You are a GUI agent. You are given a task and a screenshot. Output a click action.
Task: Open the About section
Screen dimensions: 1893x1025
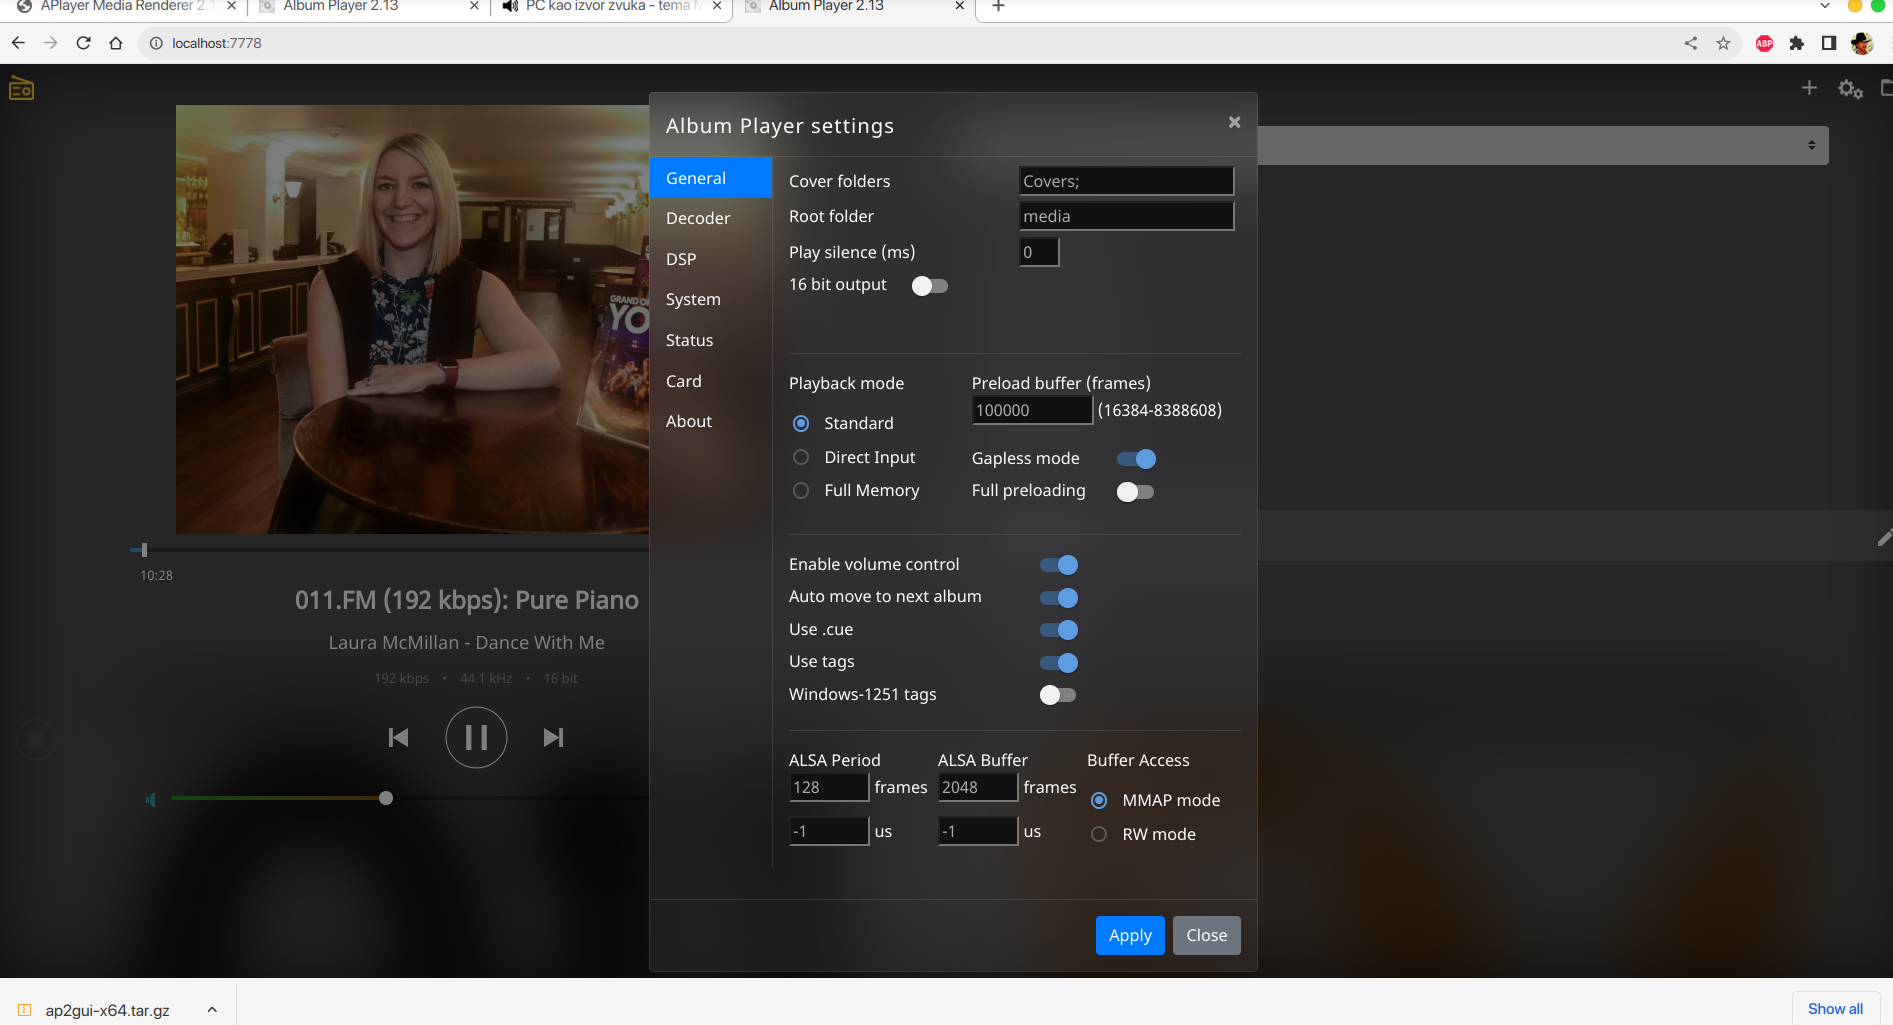pos(711,421)
